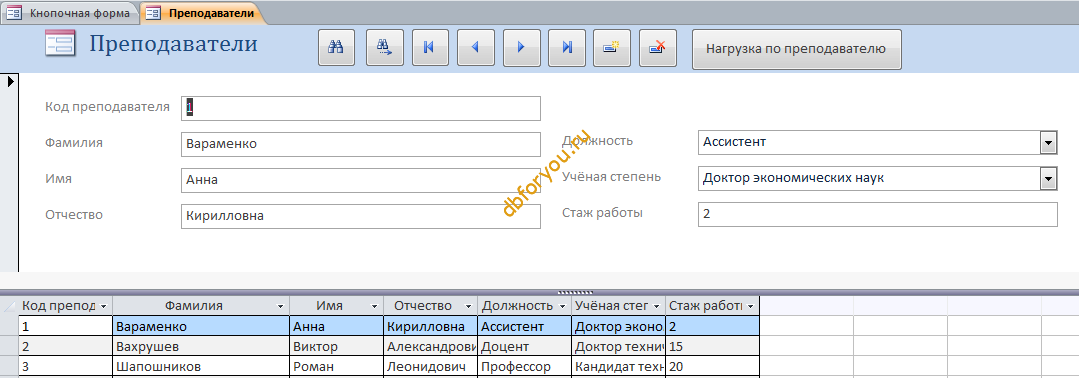Click cell Леонидович in the datasheet
Image resolution: width=1079 pixels, height=378 pixels.
coord(430,366)
